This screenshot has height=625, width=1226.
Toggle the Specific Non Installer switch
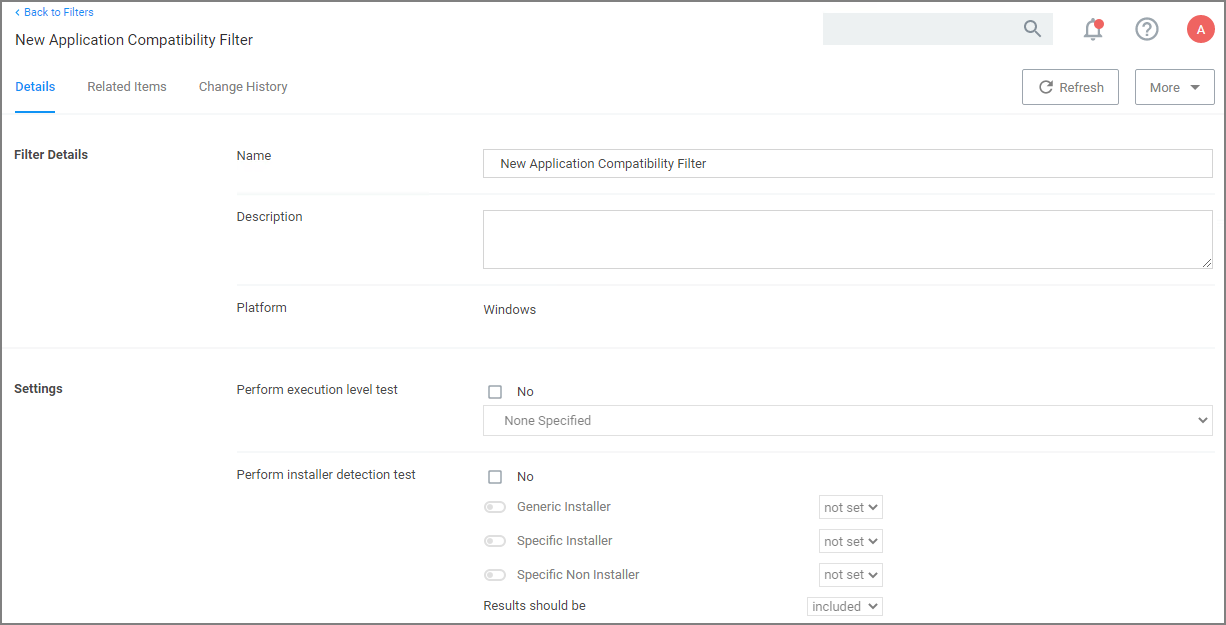pos(495,575)
